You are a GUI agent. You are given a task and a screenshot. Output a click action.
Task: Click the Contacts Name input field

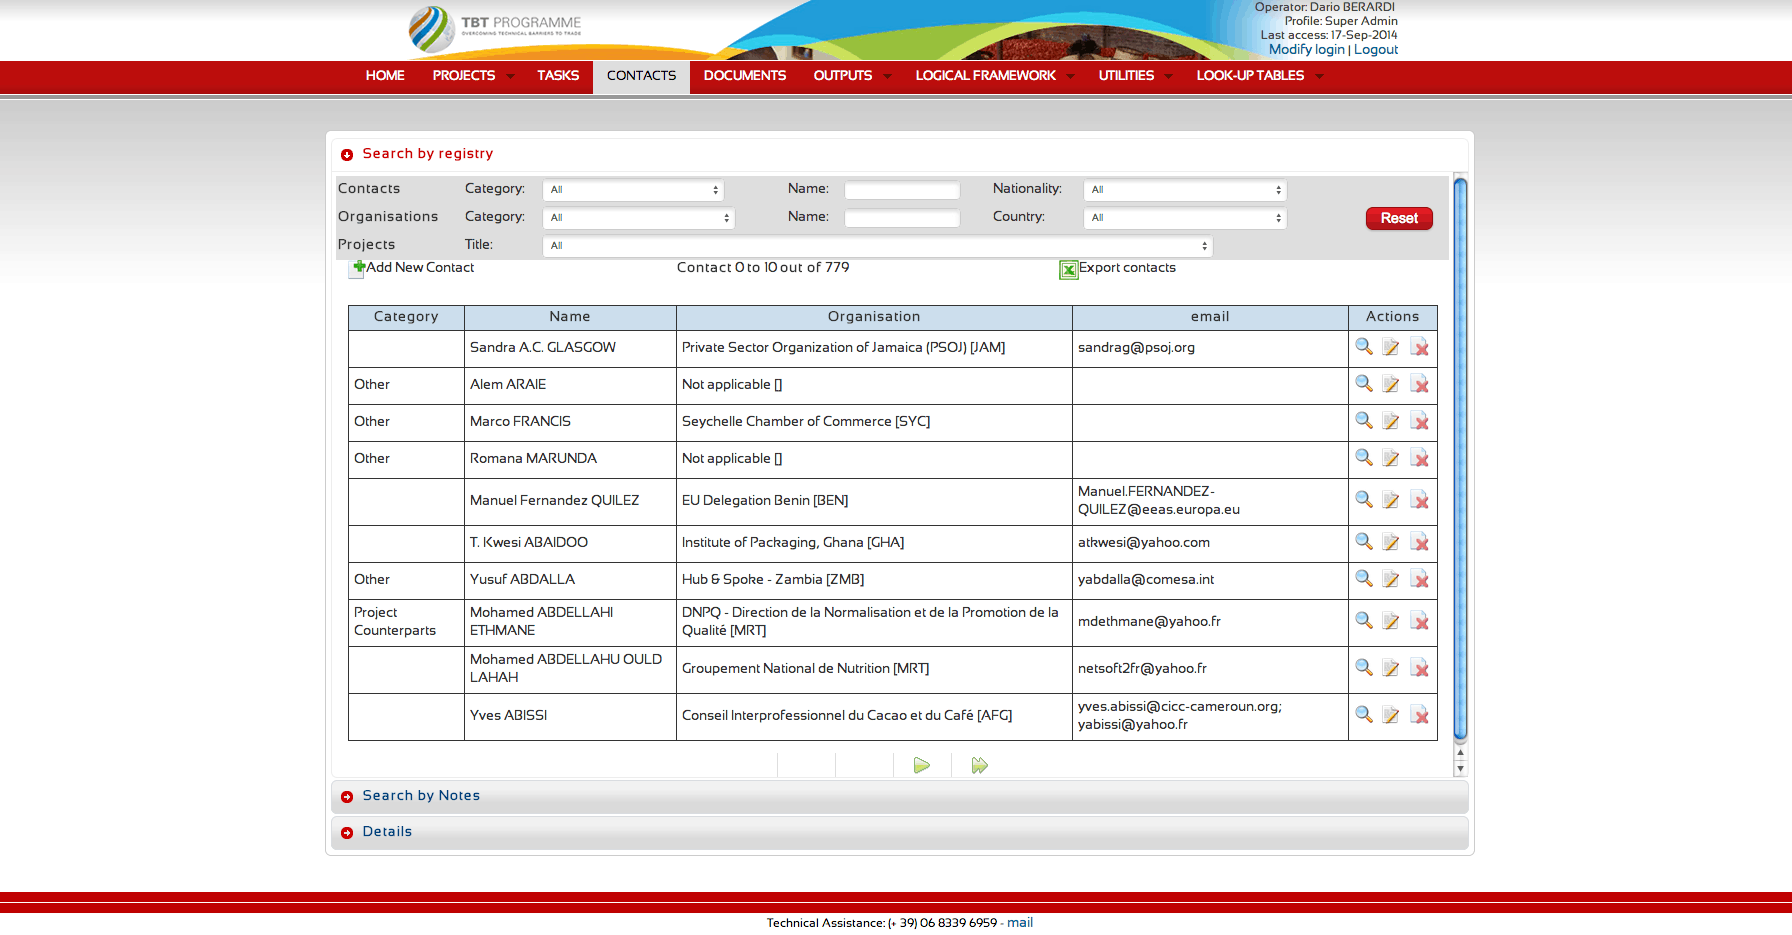[x=902, y=190]
